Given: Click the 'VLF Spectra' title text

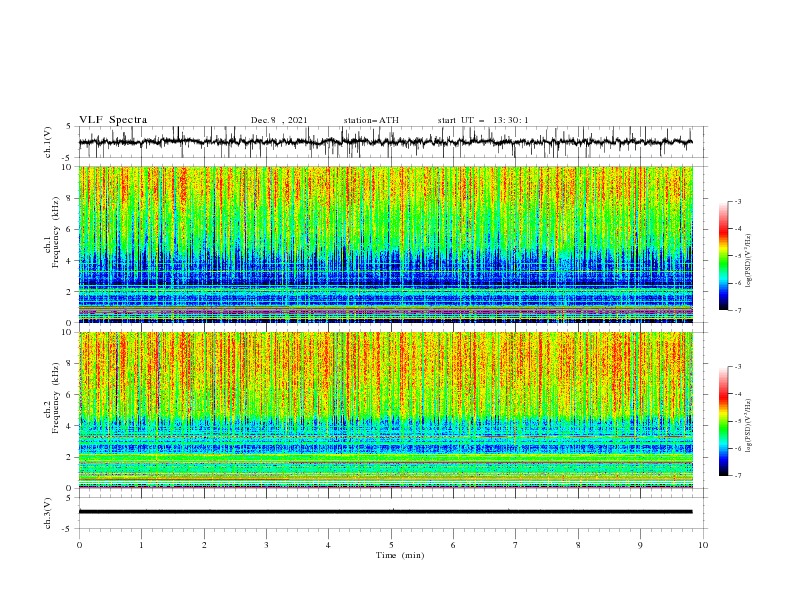Looking at the screenshot, I should 113,120.
